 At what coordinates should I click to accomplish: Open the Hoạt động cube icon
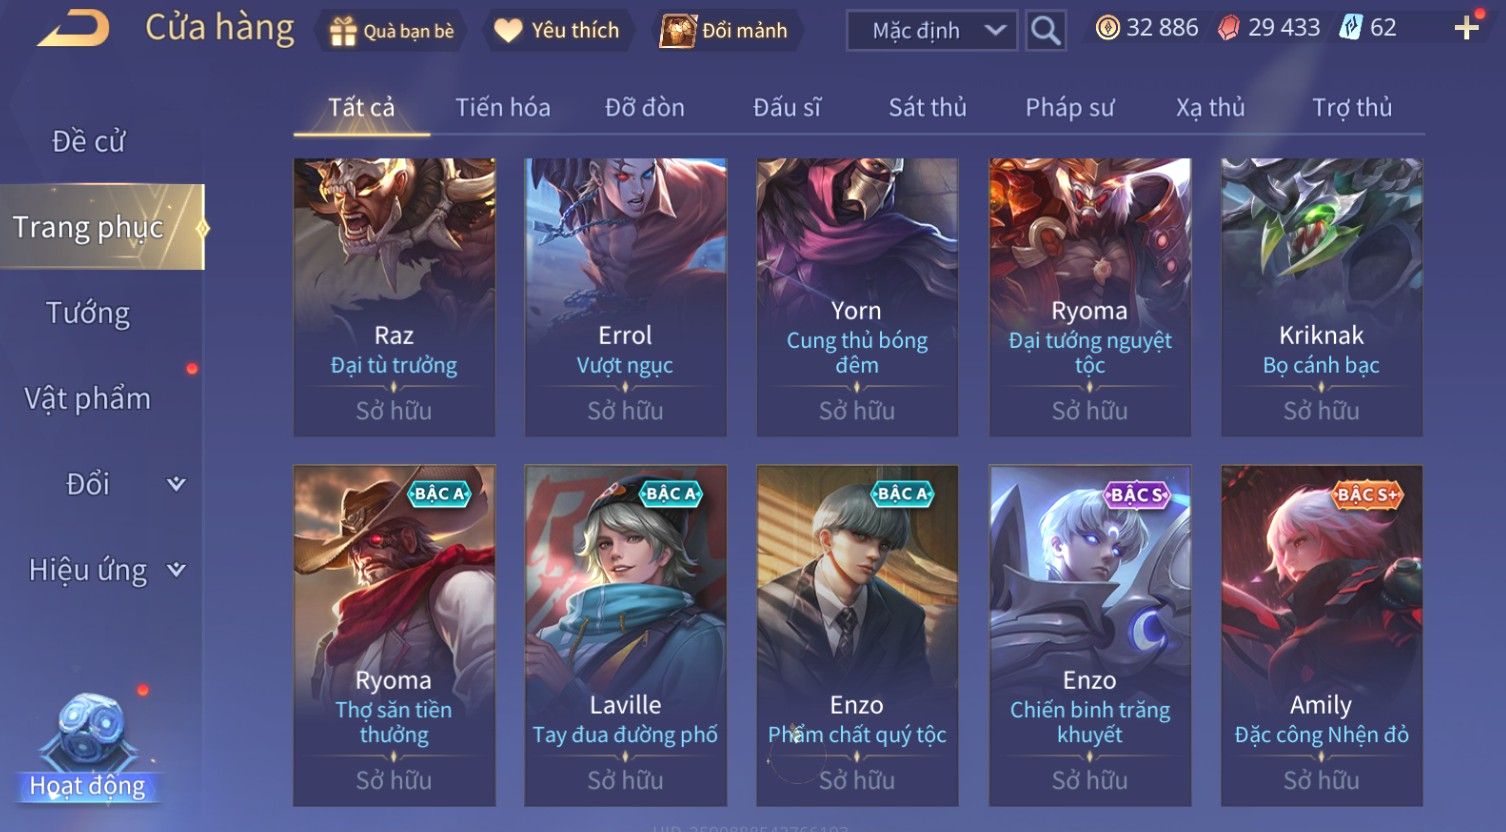click(x=91, y=733)
